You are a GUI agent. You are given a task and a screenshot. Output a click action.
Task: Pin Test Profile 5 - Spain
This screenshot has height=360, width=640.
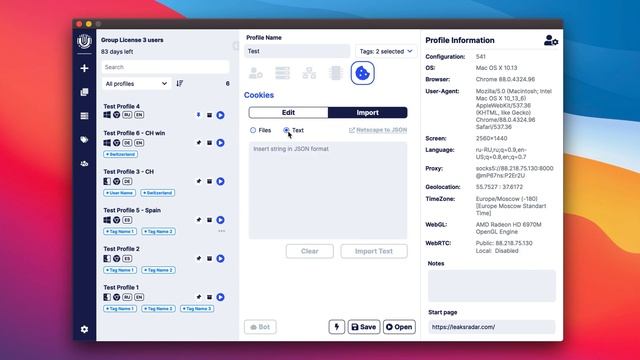[199, 220]
